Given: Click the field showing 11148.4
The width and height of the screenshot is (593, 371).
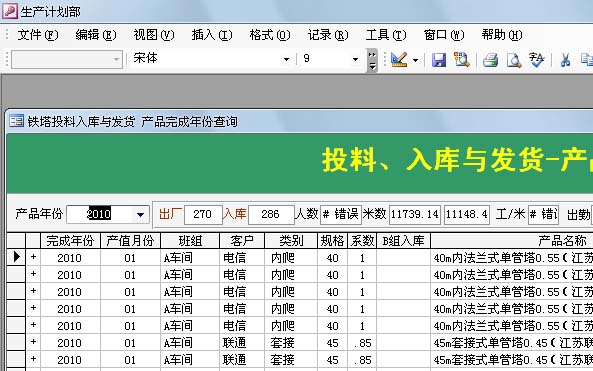Looking at the screenshot, I should (x=467, y=214).
